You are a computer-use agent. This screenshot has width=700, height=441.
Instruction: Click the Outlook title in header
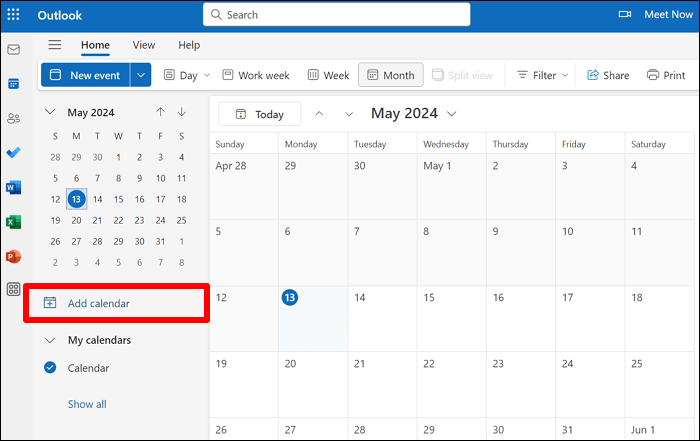click(60, 15)
